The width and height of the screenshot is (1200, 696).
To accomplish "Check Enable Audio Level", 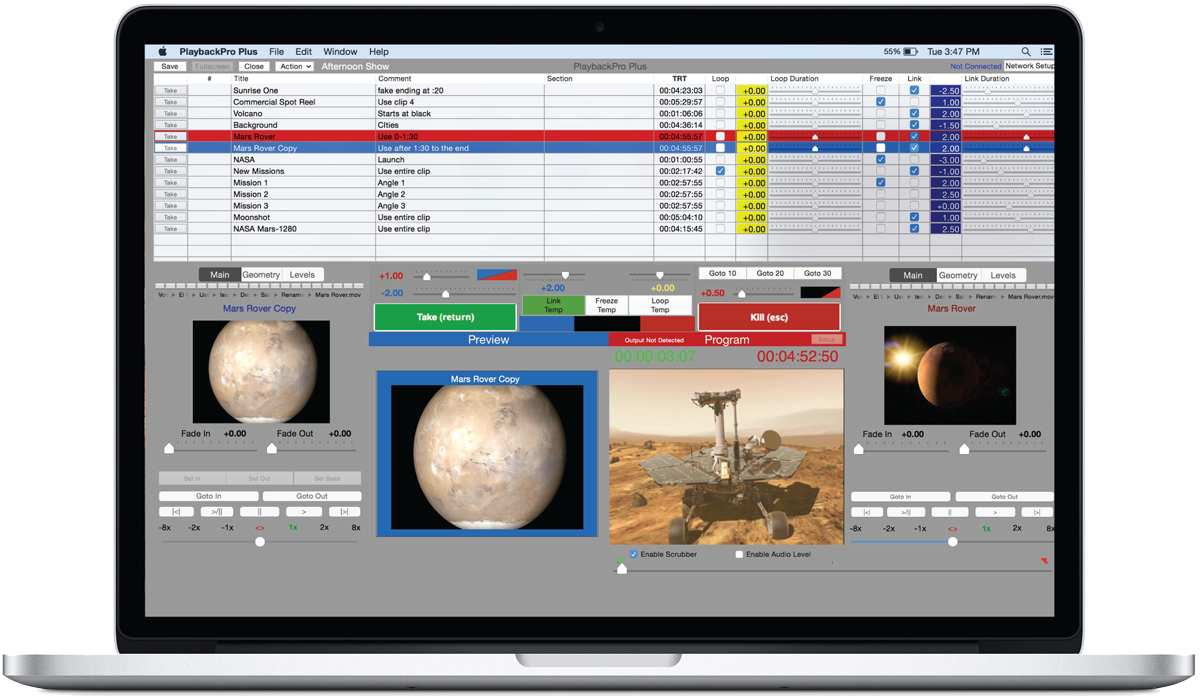I will (739, 554).
